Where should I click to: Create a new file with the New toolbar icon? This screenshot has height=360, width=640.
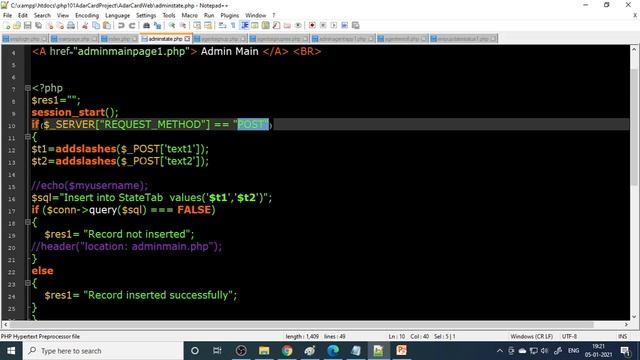point(7,25)
